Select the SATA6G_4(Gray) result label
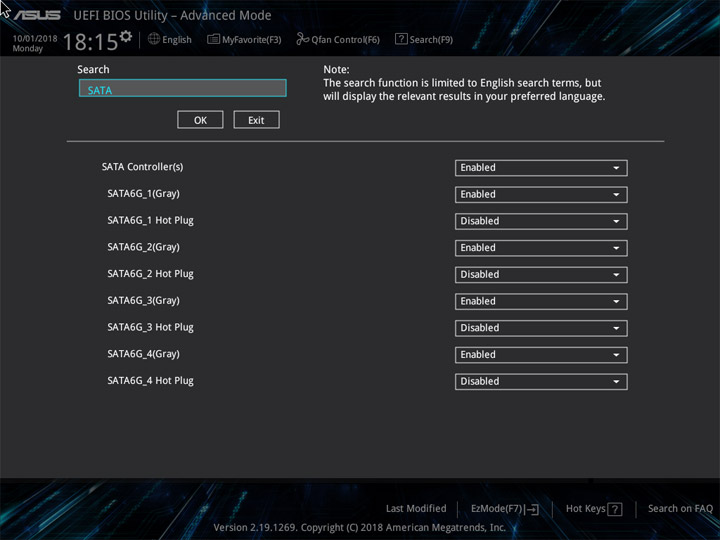720x540 pixels. (x=143, y=354)
